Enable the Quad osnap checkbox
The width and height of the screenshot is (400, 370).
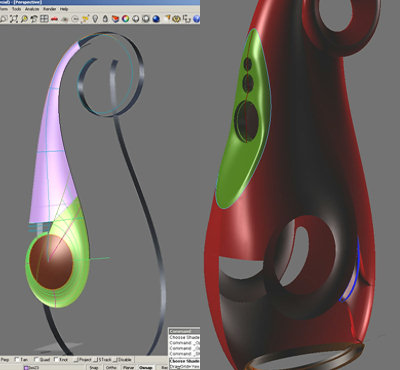(42, 360)
